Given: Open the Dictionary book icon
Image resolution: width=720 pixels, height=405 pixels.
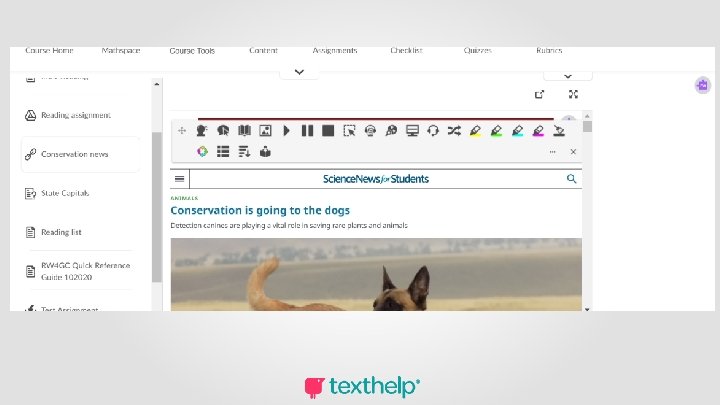Looking at the screenshot, I should [x=244, y=131].
